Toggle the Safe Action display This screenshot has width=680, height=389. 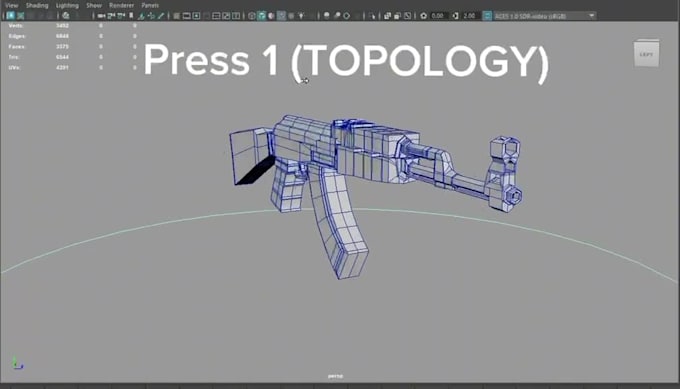point(226,16)
